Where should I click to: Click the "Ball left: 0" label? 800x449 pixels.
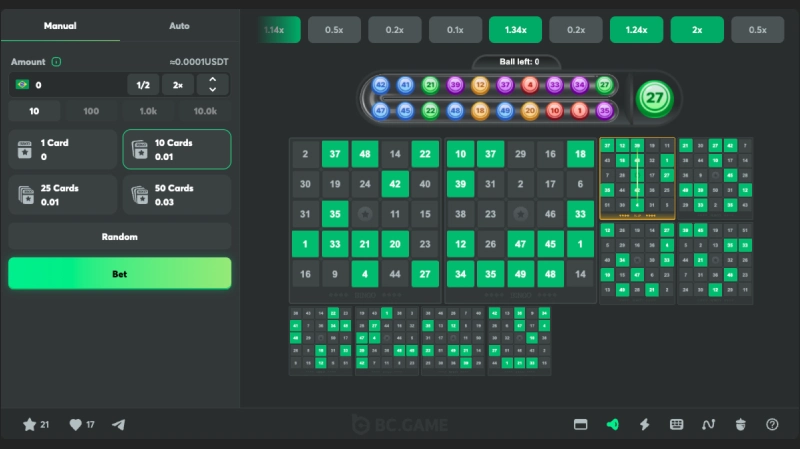pyautogui.click(x=519, y=62)
